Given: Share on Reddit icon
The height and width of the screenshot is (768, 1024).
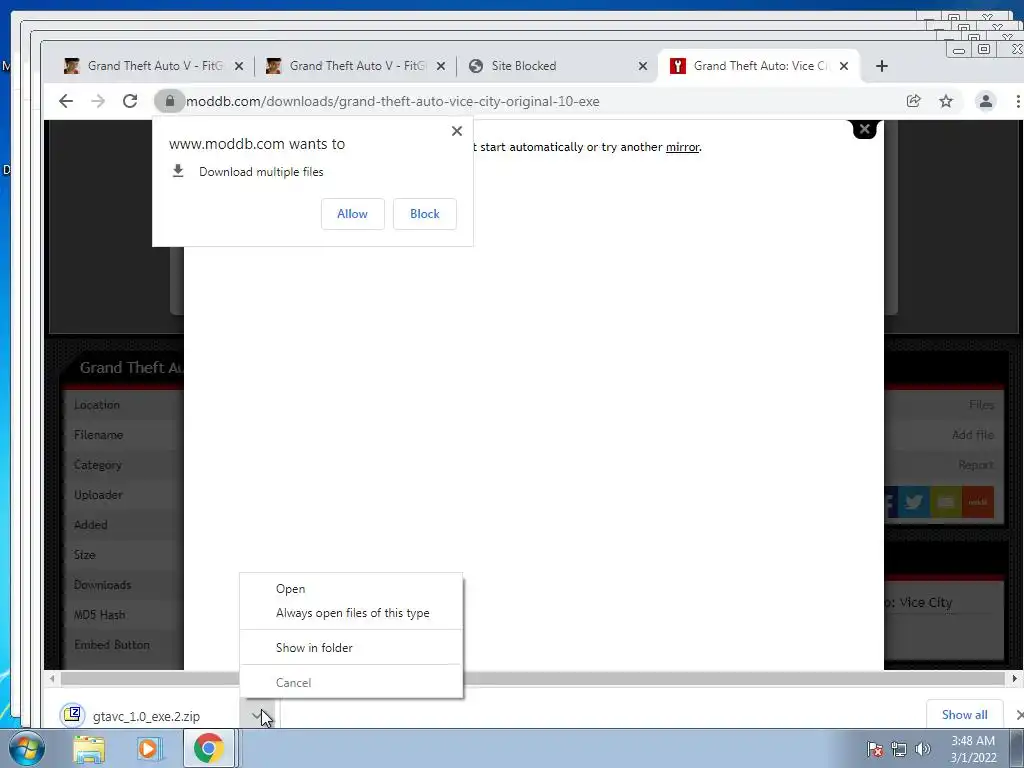Looking at the screenshot, I should (x=978, y=502).
